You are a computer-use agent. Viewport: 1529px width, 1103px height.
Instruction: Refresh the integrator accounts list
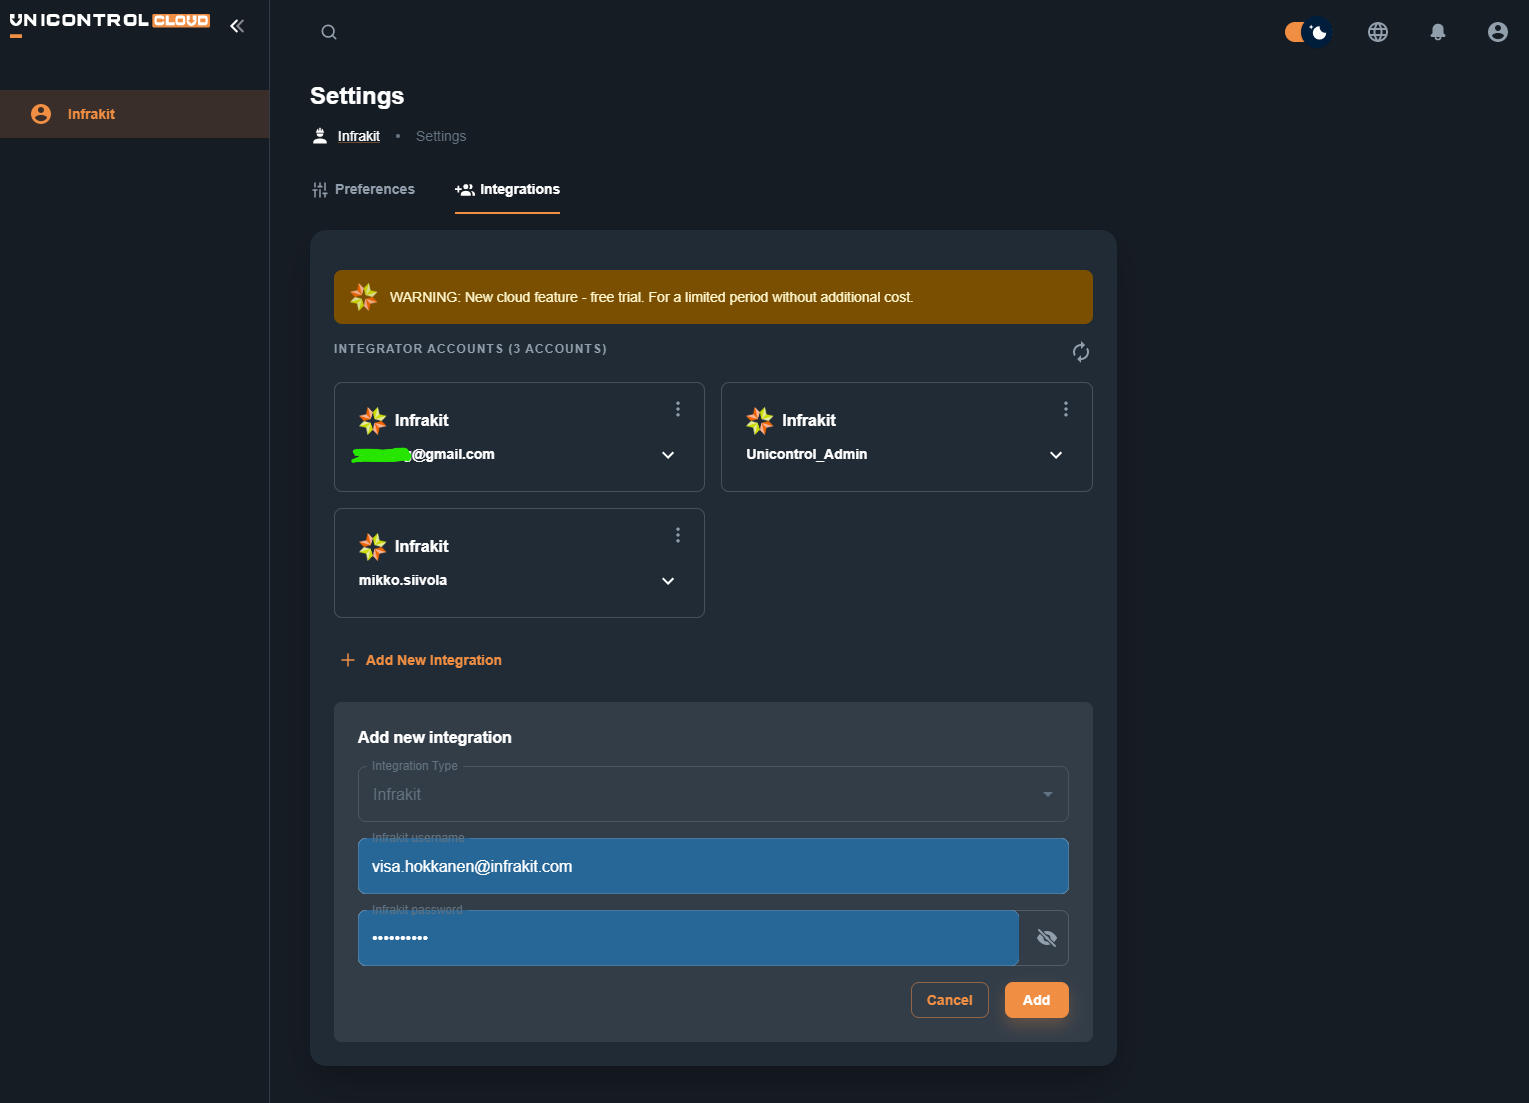pos(1081,352)
